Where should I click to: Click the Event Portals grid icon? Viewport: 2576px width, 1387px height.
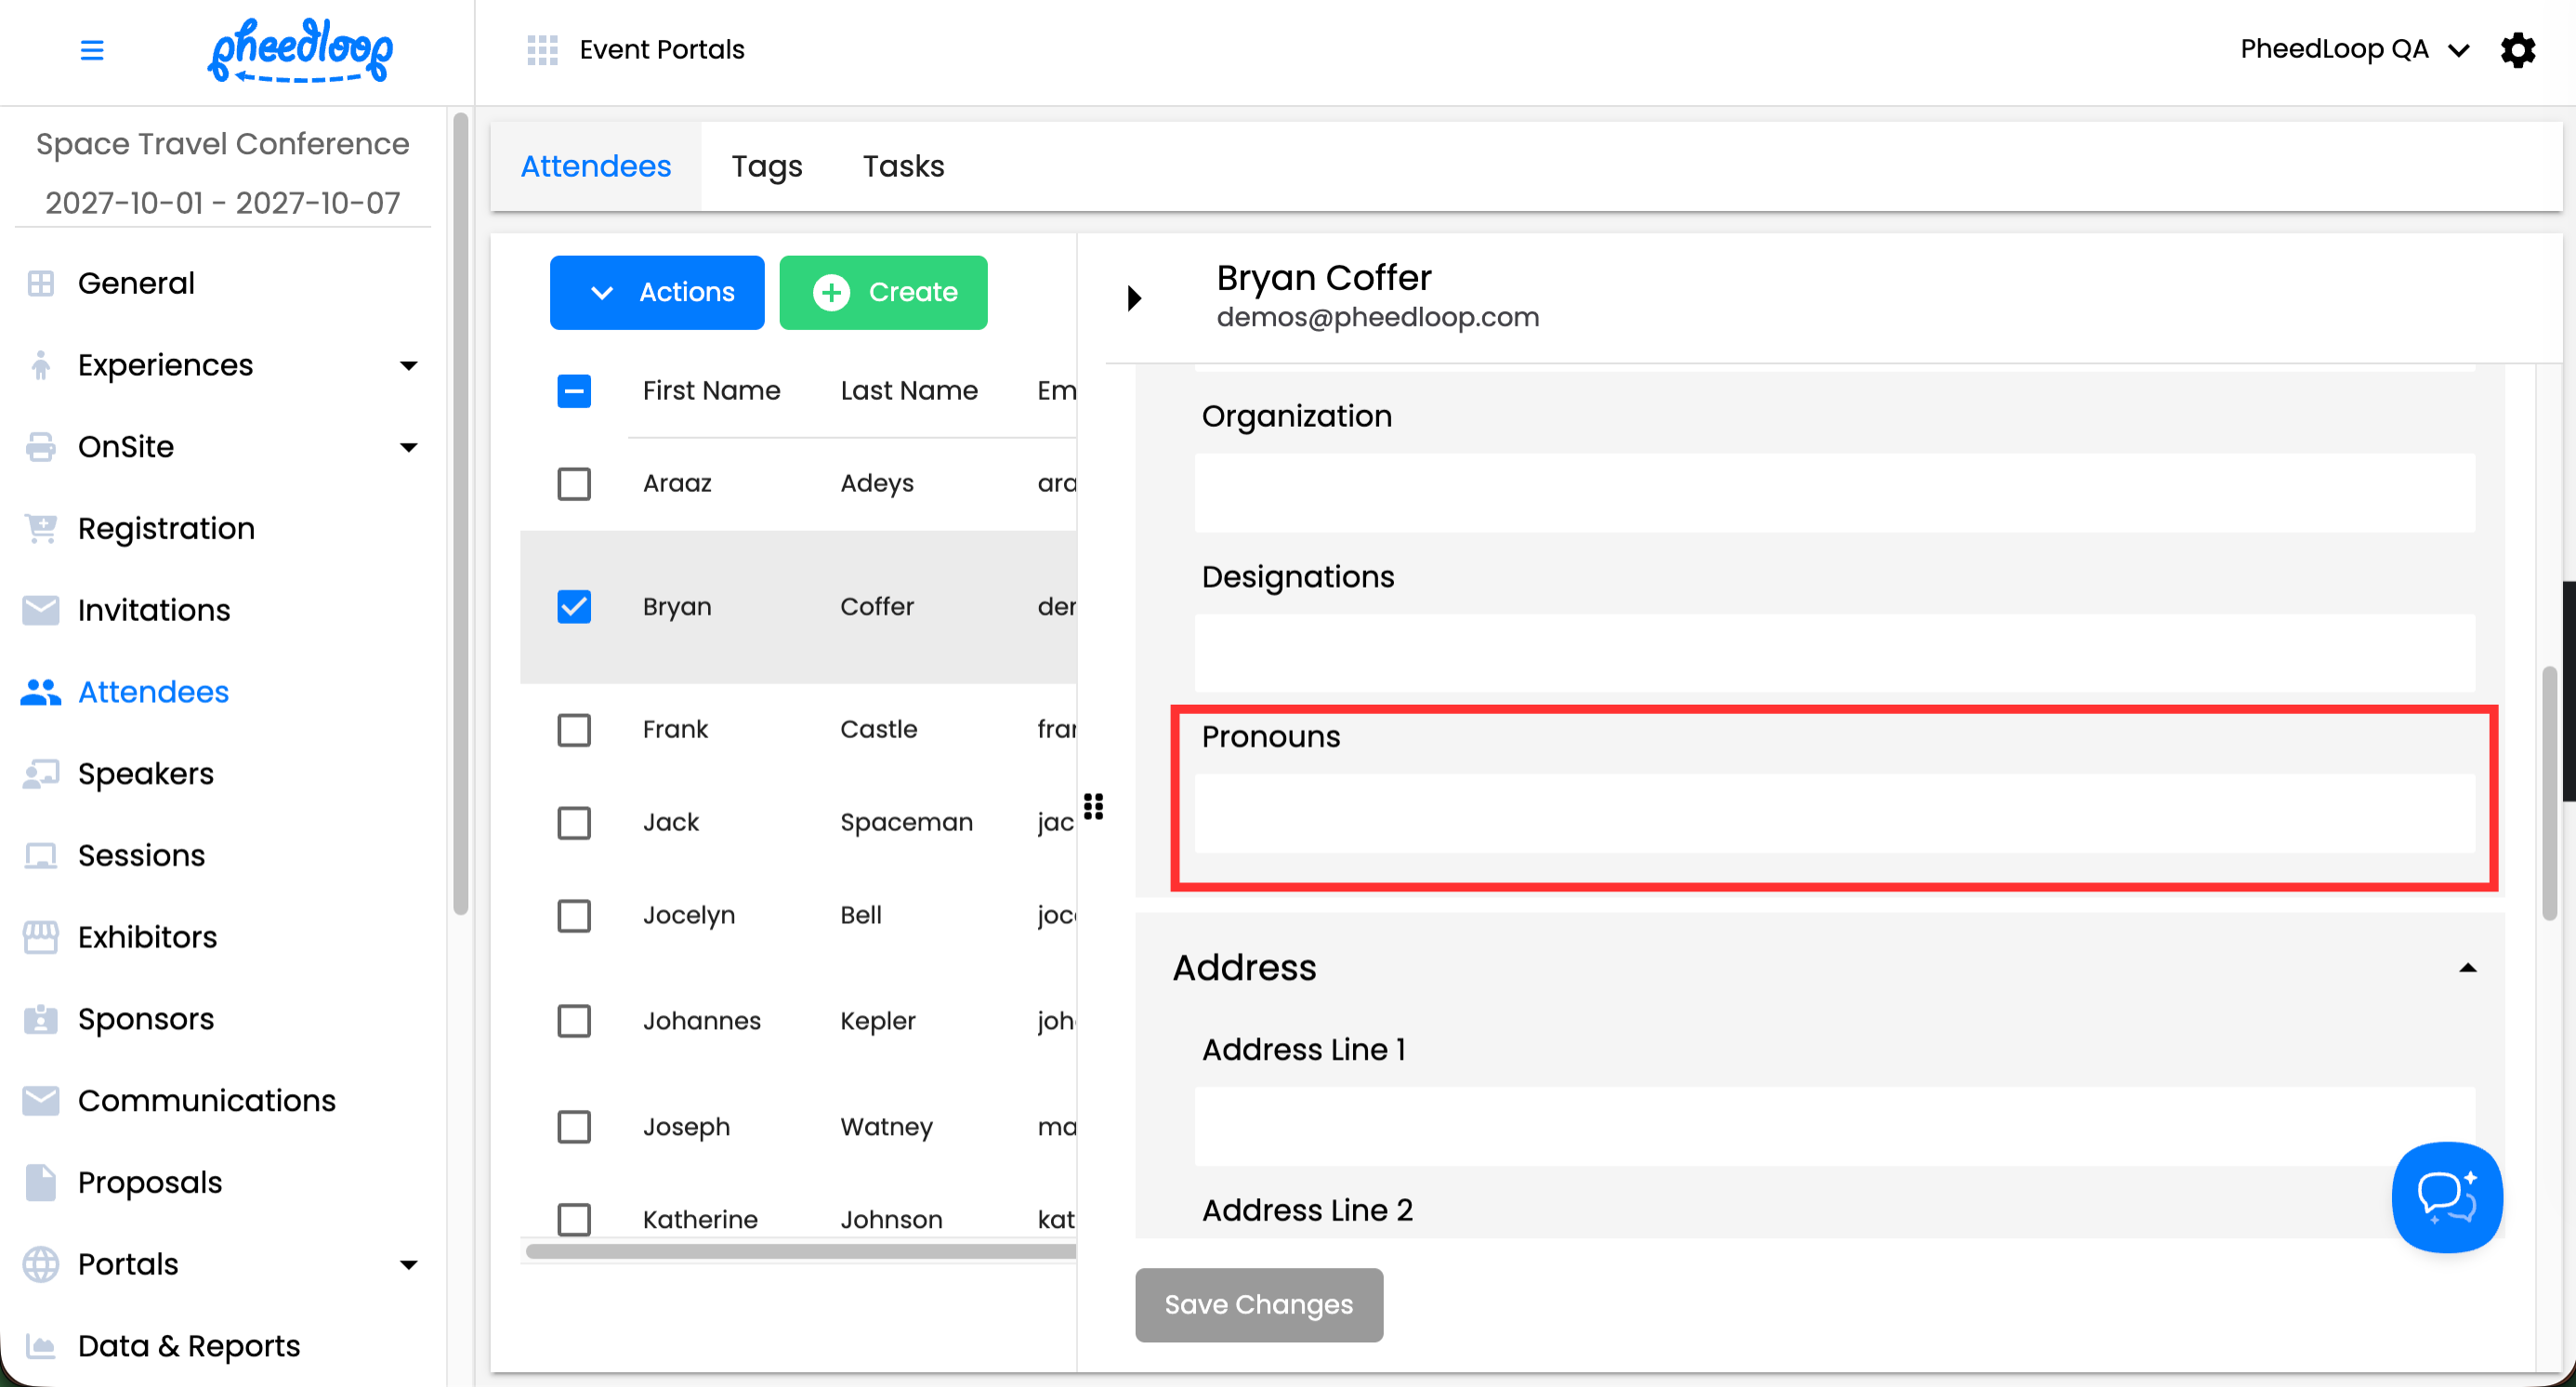pyautogui.click(x=542, y=49)
